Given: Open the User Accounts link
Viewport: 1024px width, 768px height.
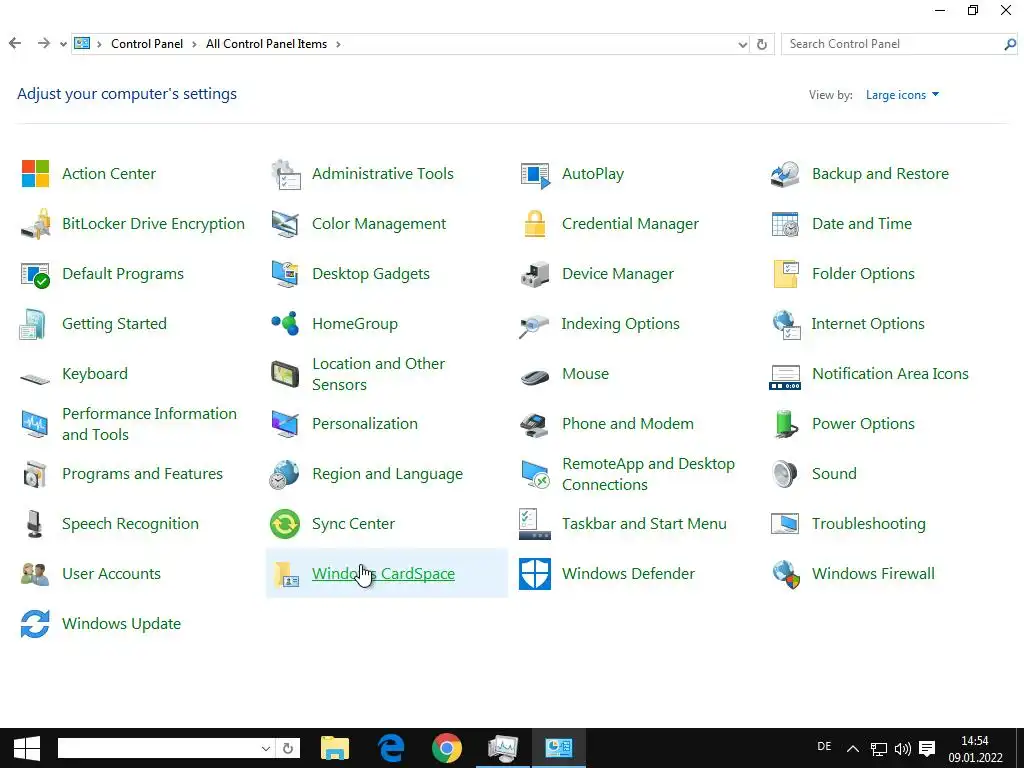Looking at the screenshot, I should 111,574.
